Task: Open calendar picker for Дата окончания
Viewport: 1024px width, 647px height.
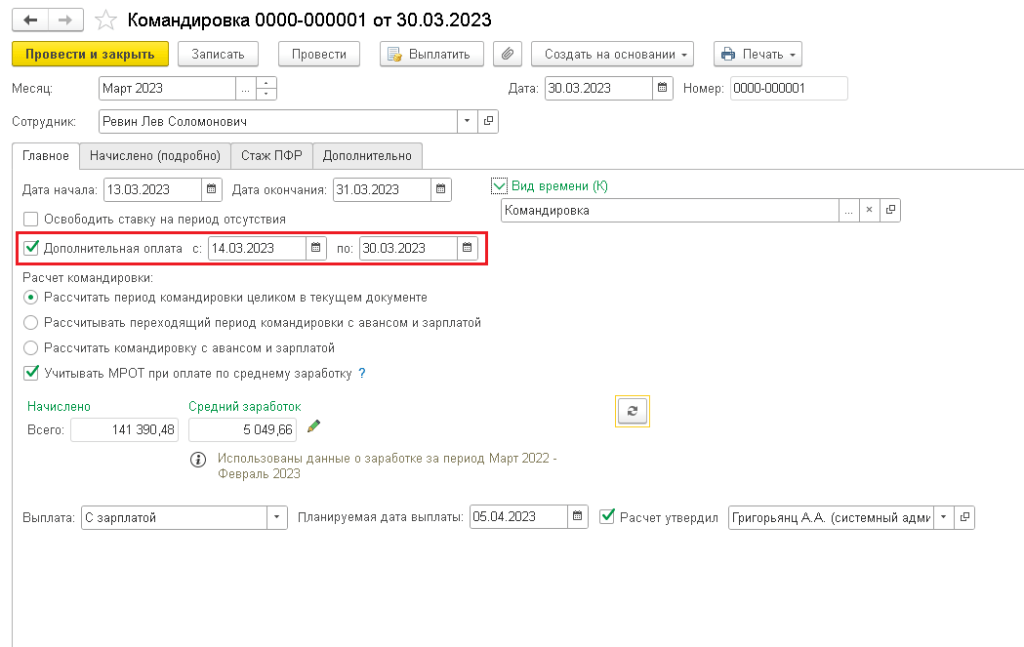Action: 440,190
